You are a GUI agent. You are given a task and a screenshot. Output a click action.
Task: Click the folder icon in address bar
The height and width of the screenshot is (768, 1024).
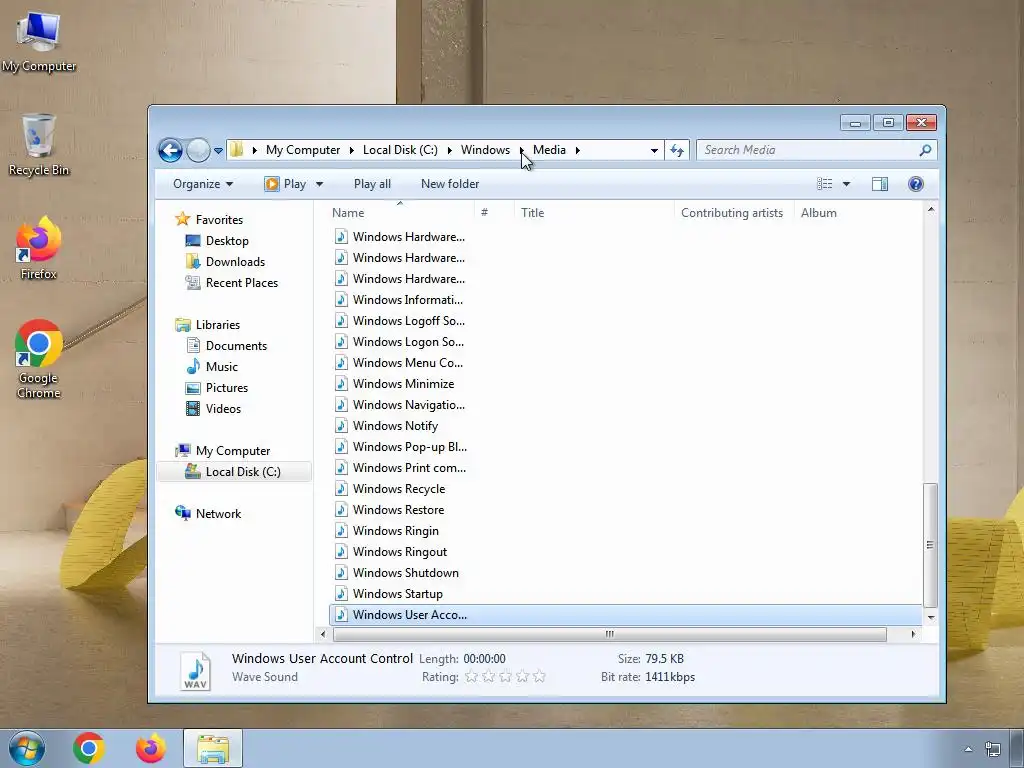coord(236,150)
